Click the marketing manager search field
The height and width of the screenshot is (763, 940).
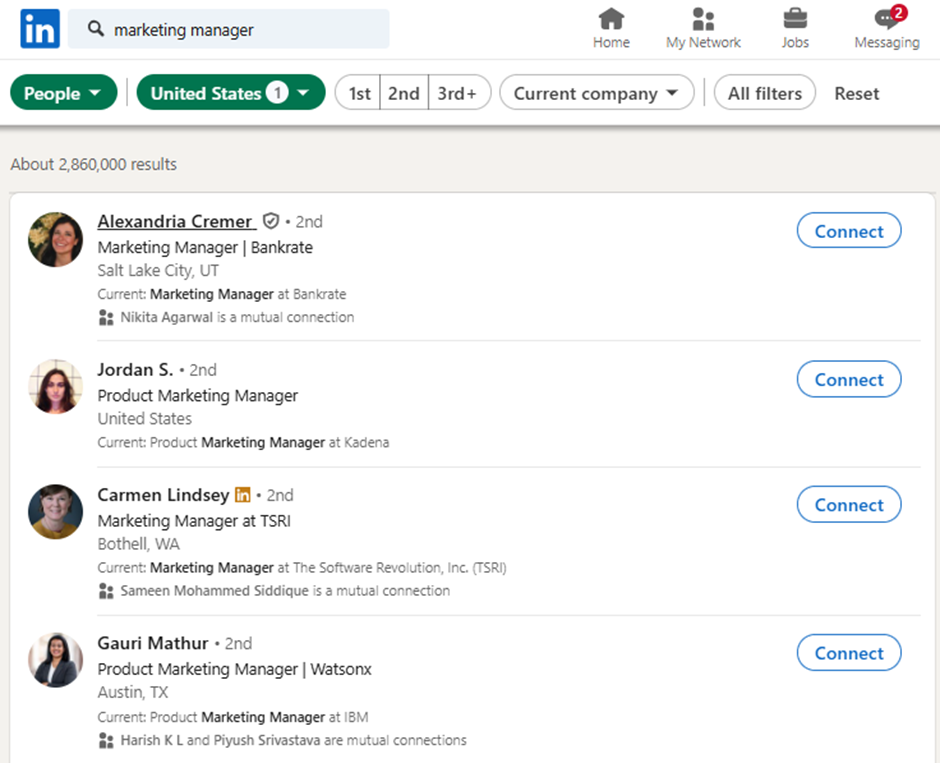(x=228, y=28)
